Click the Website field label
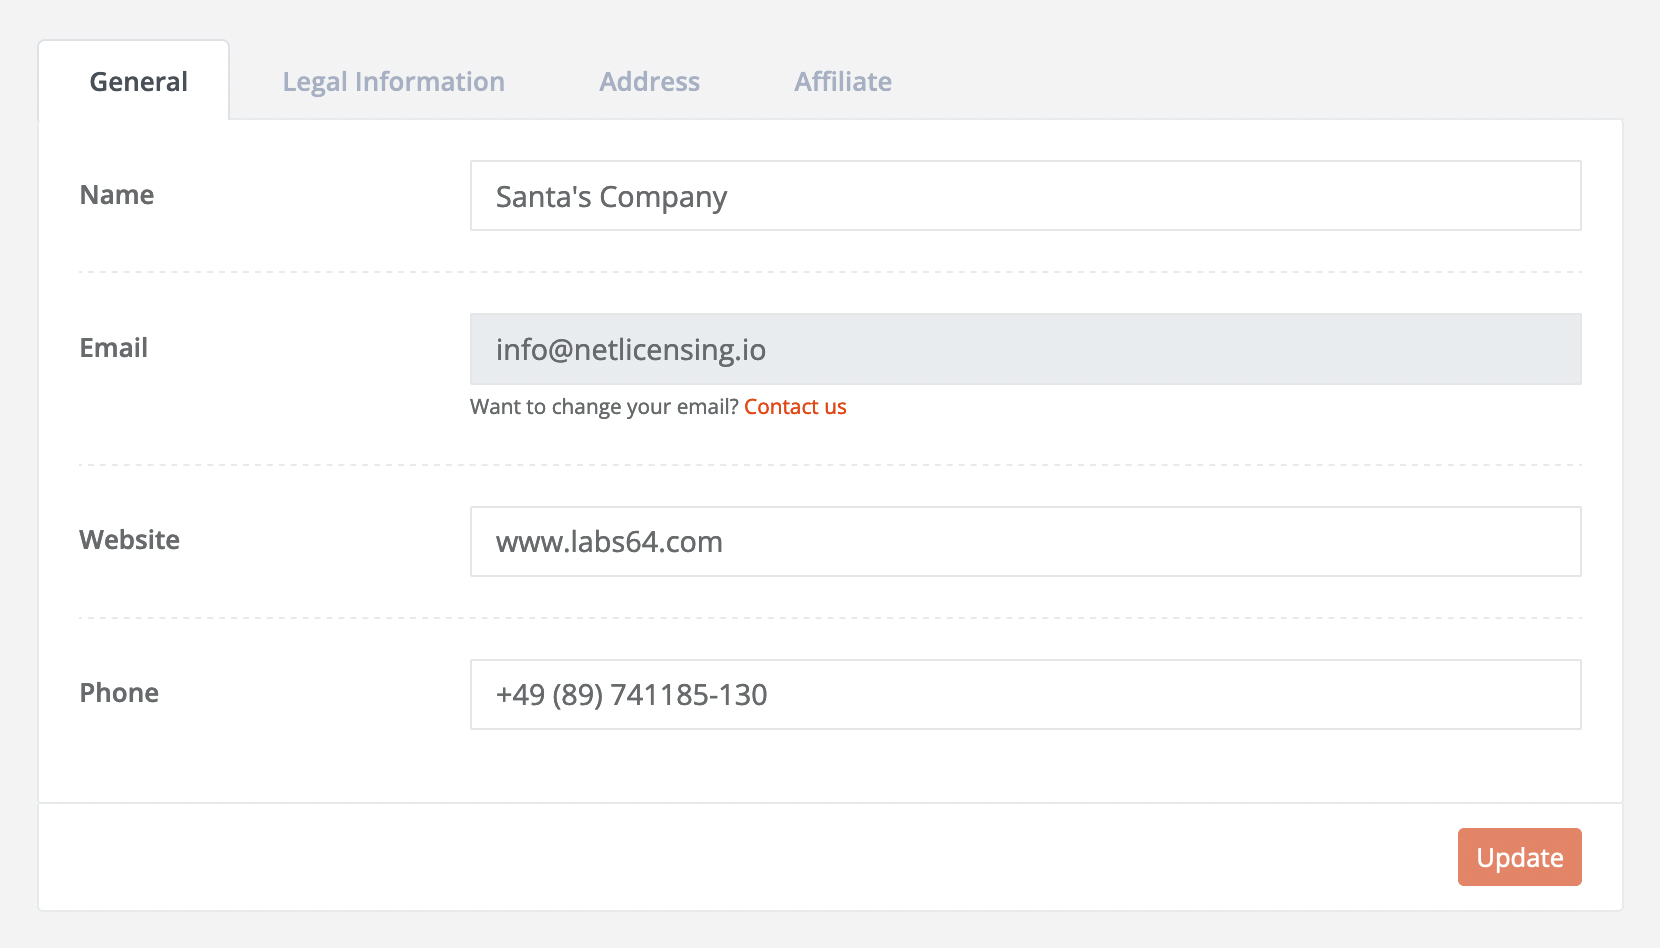Screen dimensions: 1660x948 [130, 540]
